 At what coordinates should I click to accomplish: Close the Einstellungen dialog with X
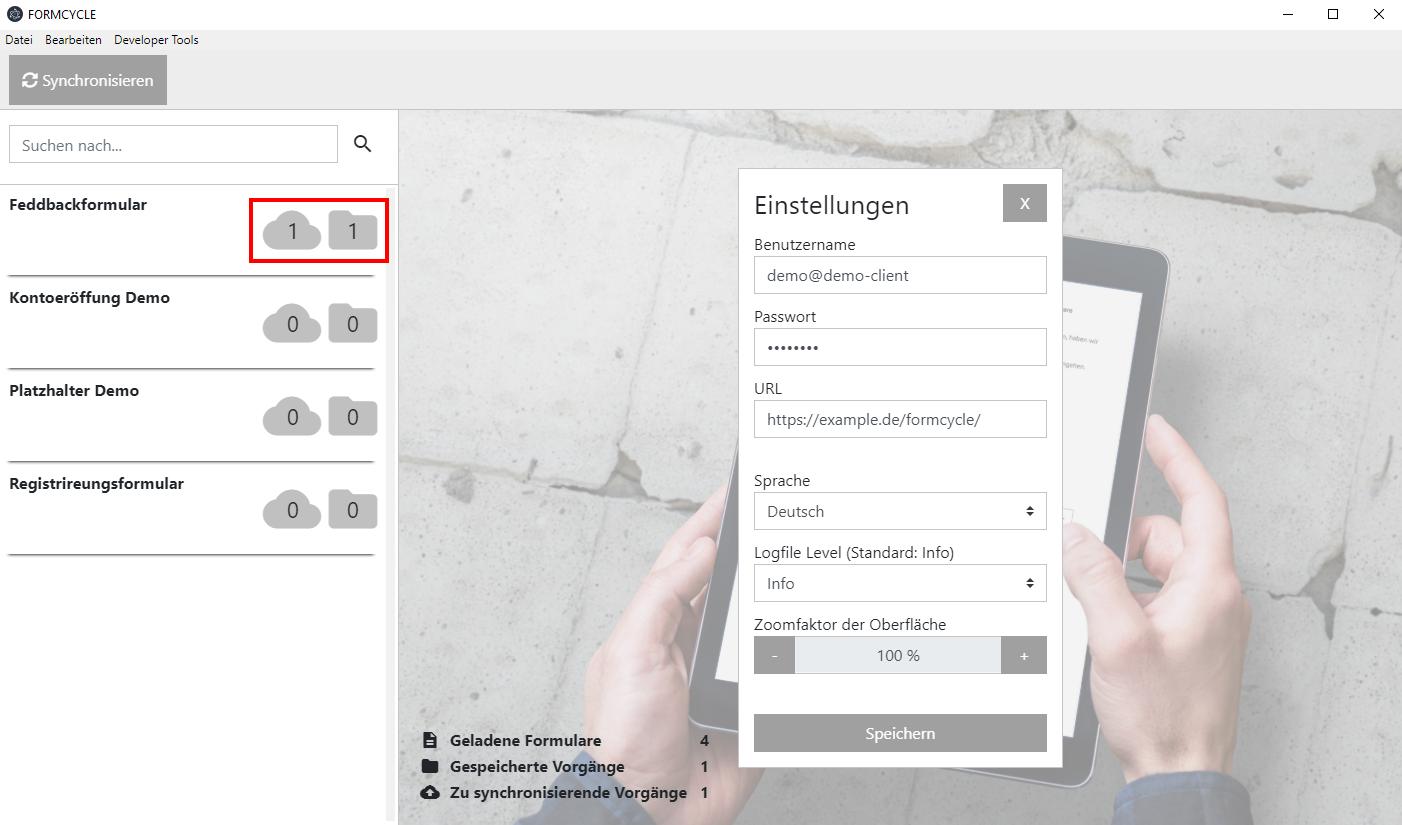[x=1024, y=203]
